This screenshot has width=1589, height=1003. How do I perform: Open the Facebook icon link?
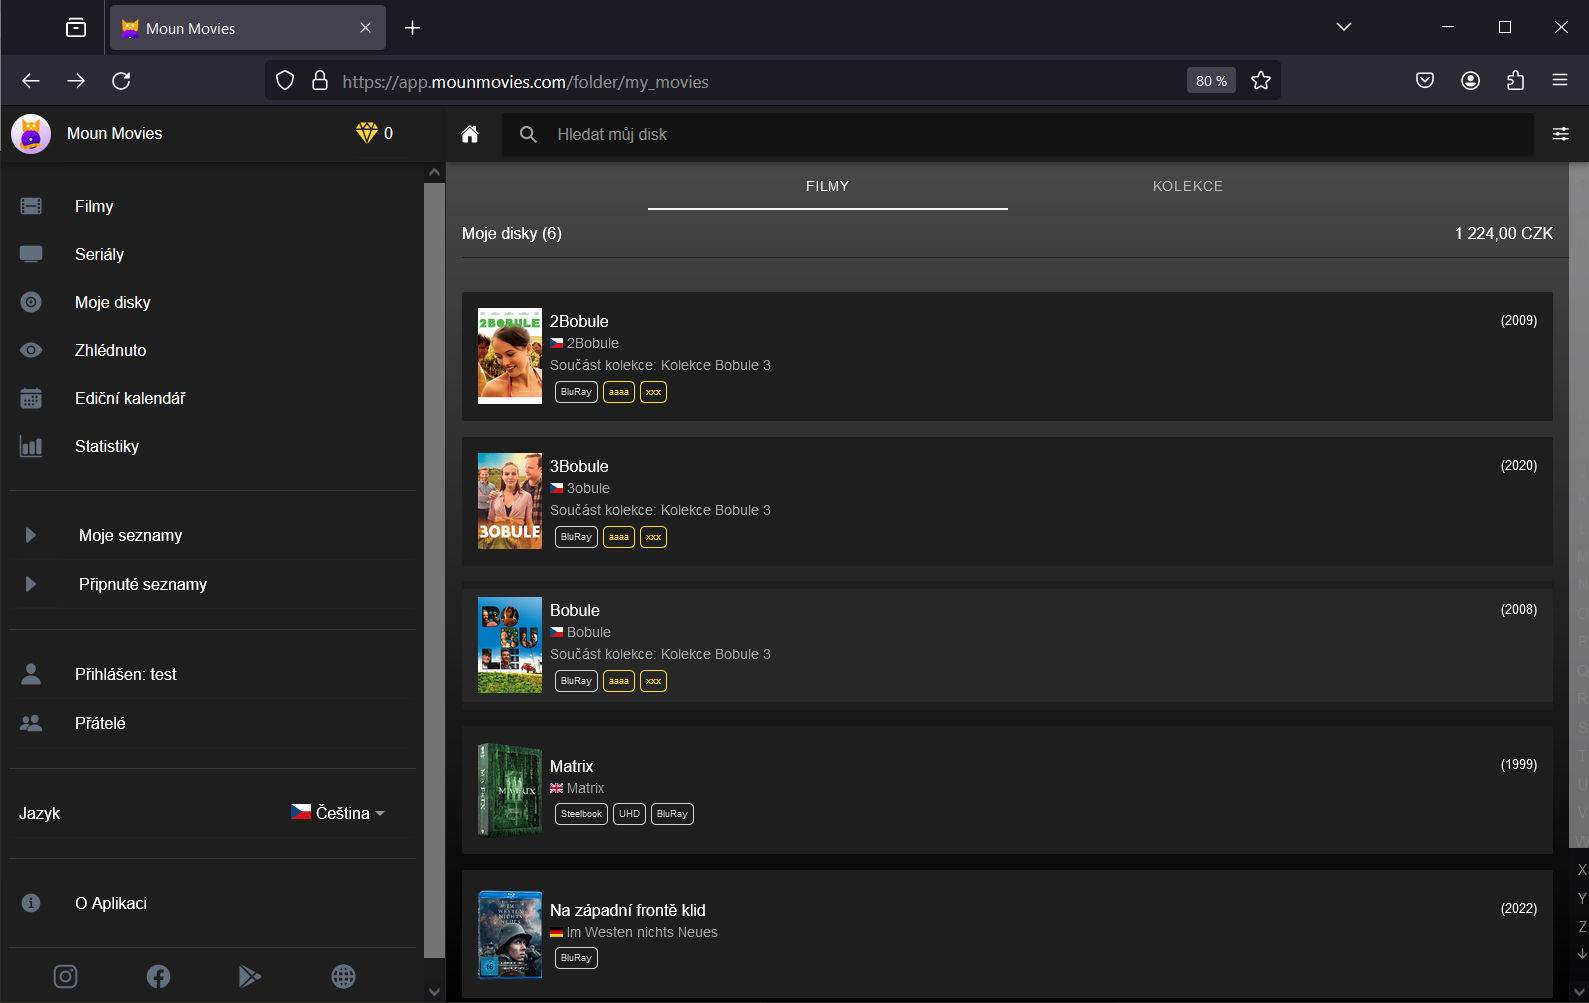[x=158, y=976]
